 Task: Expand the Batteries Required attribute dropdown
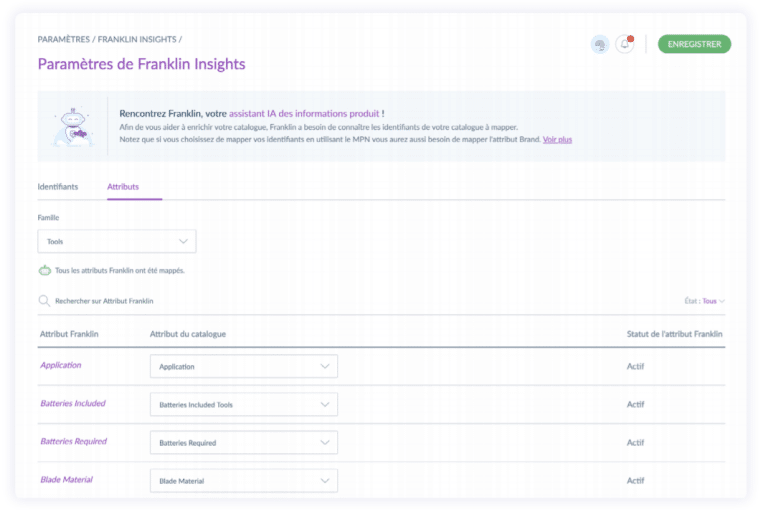(243, 442)
